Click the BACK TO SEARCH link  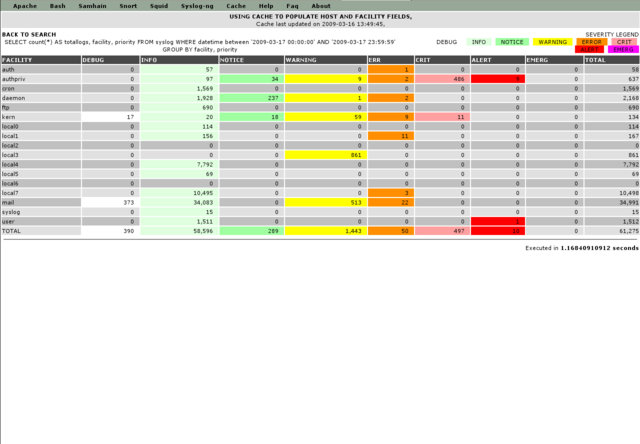tap(30, 34)
